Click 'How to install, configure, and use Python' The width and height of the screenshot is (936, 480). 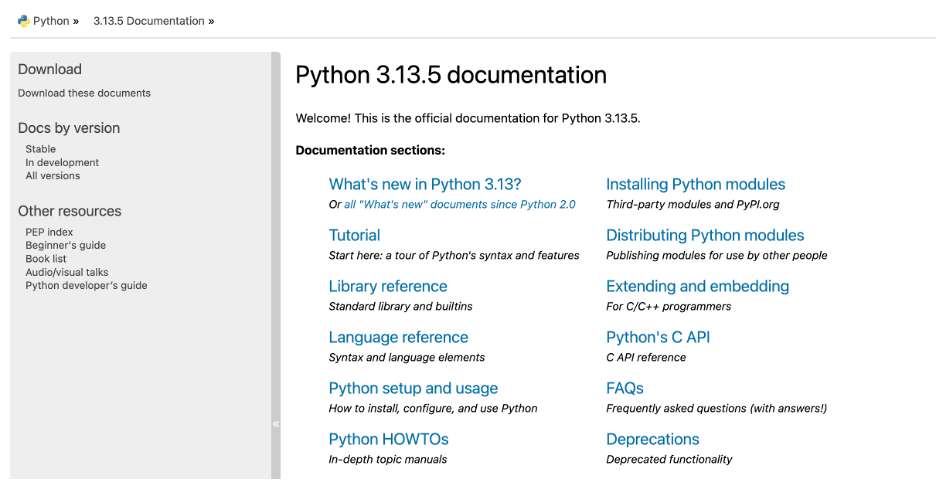(433, 408)
